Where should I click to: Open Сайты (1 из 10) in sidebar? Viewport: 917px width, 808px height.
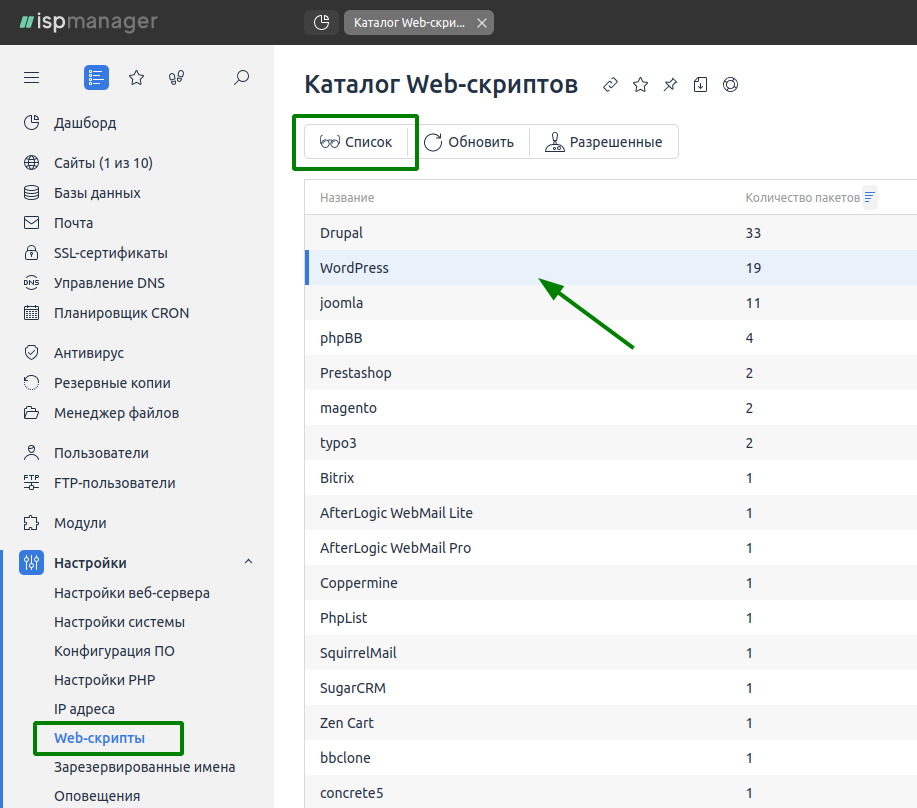pos(103,163)
